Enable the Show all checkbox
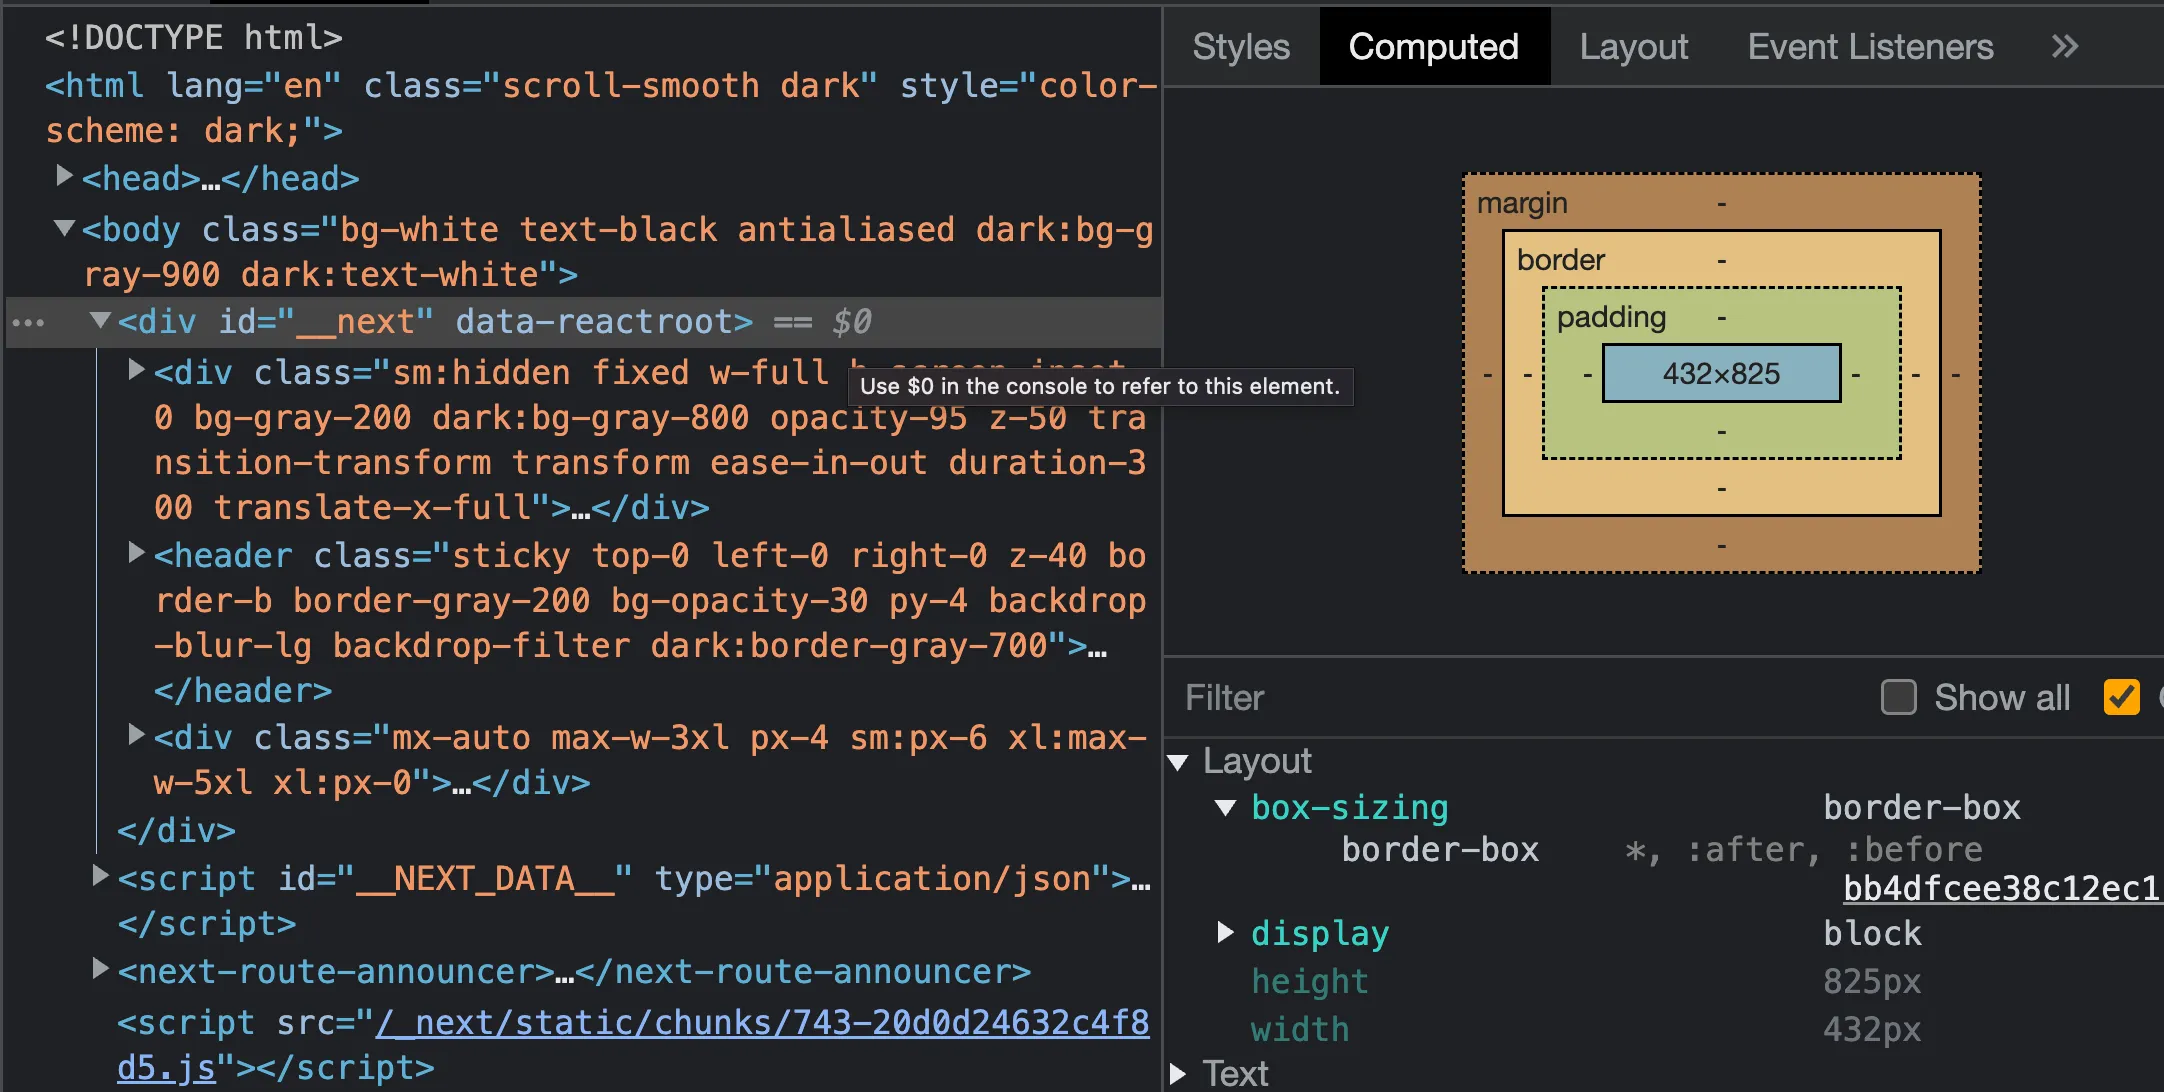This screenshot has height=1092, width=2164. pyautogui.click(x=1898, y=697)
